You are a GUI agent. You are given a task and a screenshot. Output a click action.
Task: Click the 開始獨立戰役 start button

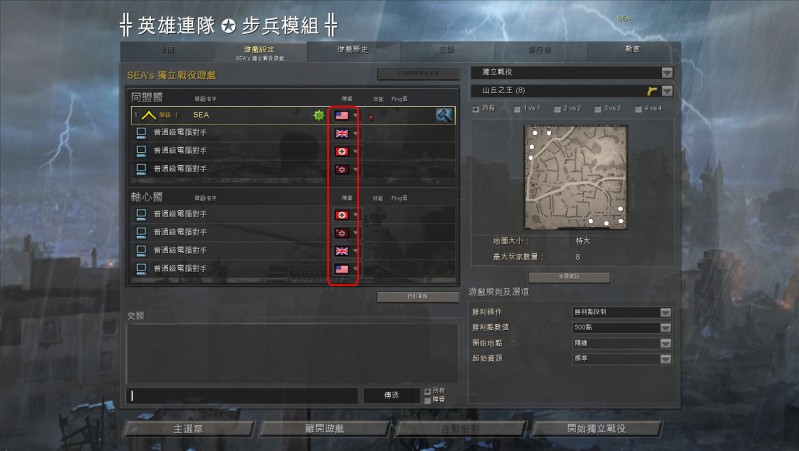tap(597, 429)
